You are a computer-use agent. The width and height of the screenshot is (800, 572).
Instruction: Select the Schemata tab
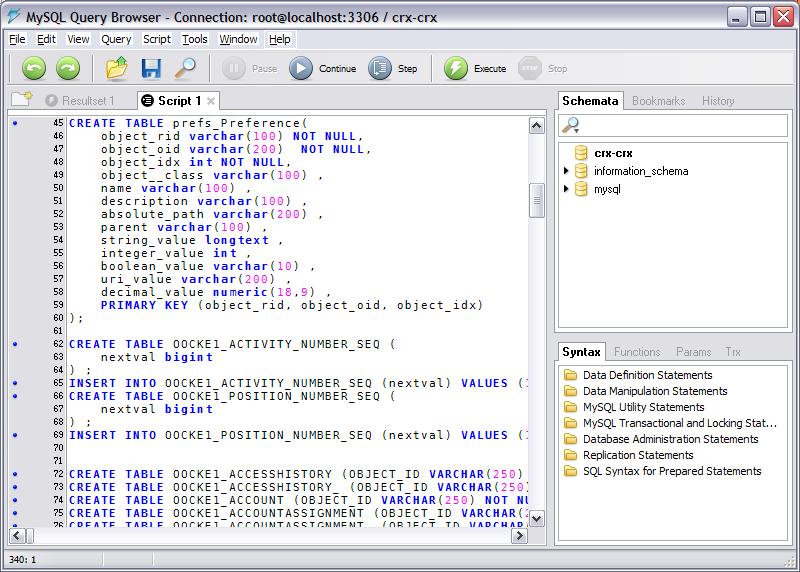[x=590, y=101]
